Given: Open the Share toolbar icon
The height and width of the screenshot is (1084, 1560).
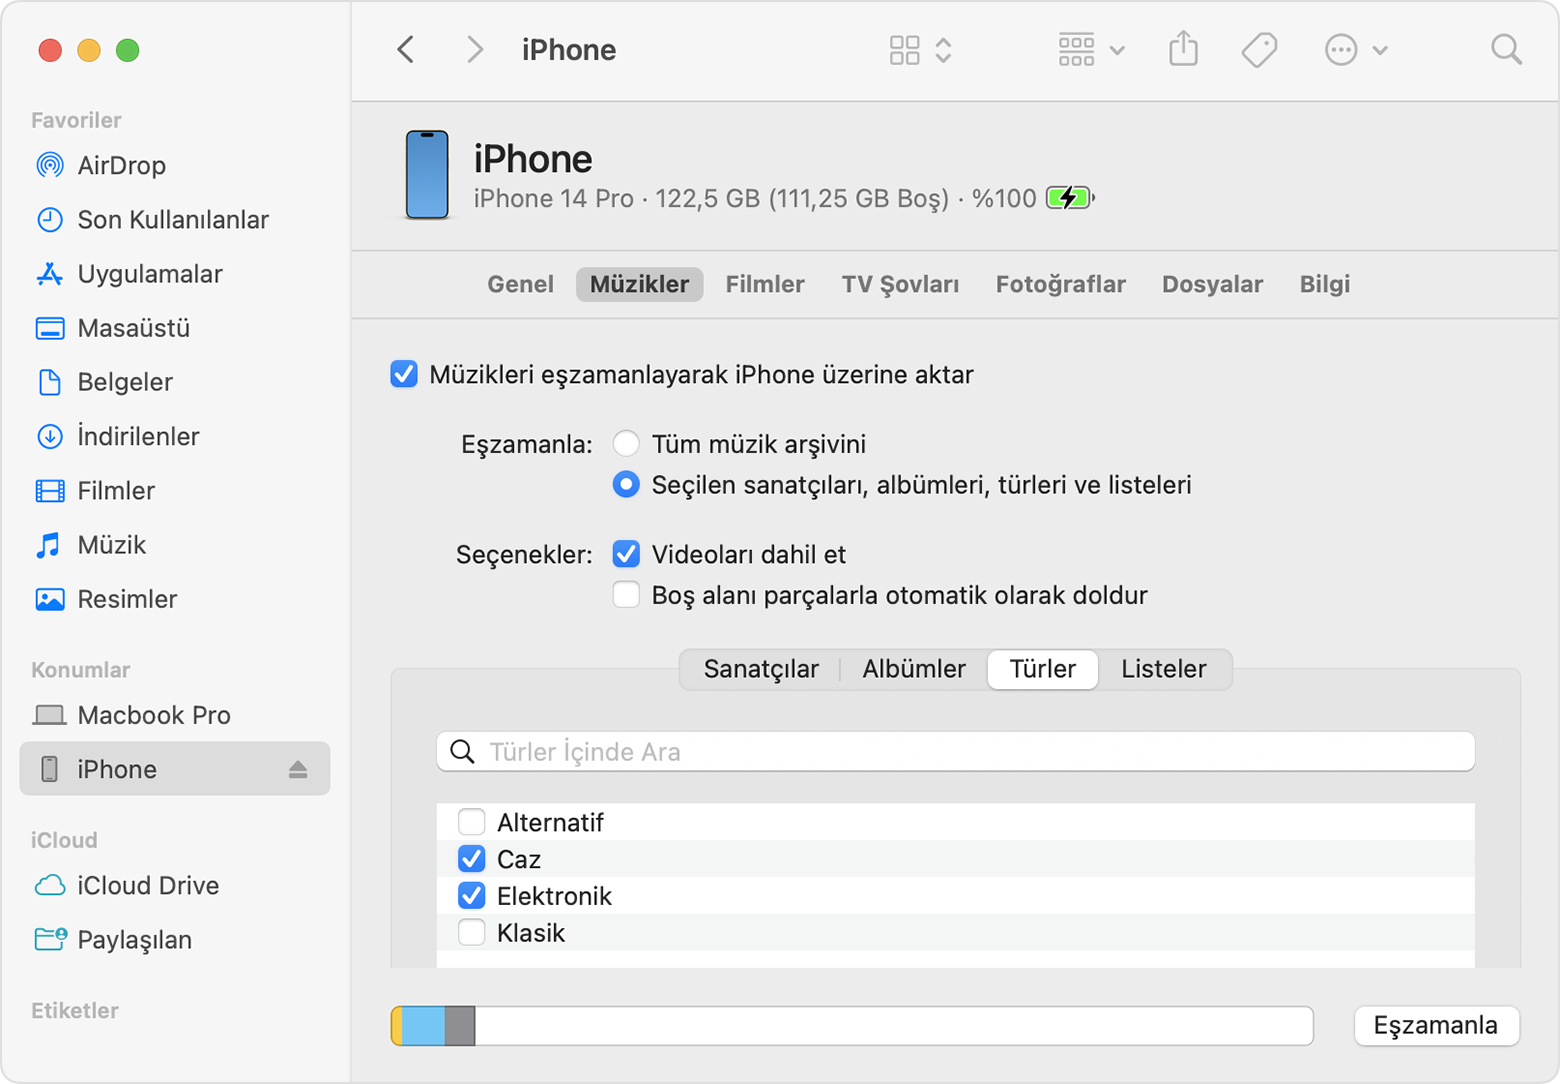Looking at the screenshot, I should coord(1183,49).
